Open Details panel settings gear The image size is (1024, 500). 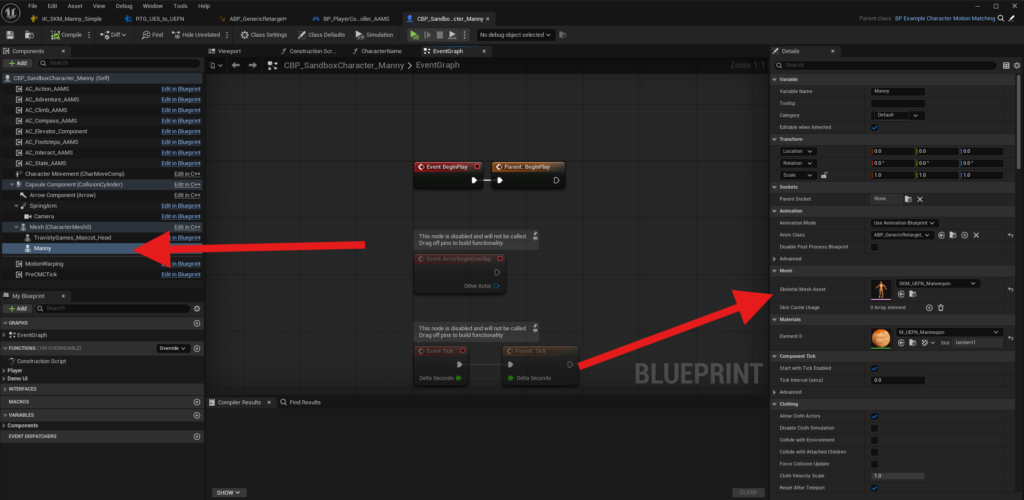coord(1016,65)
